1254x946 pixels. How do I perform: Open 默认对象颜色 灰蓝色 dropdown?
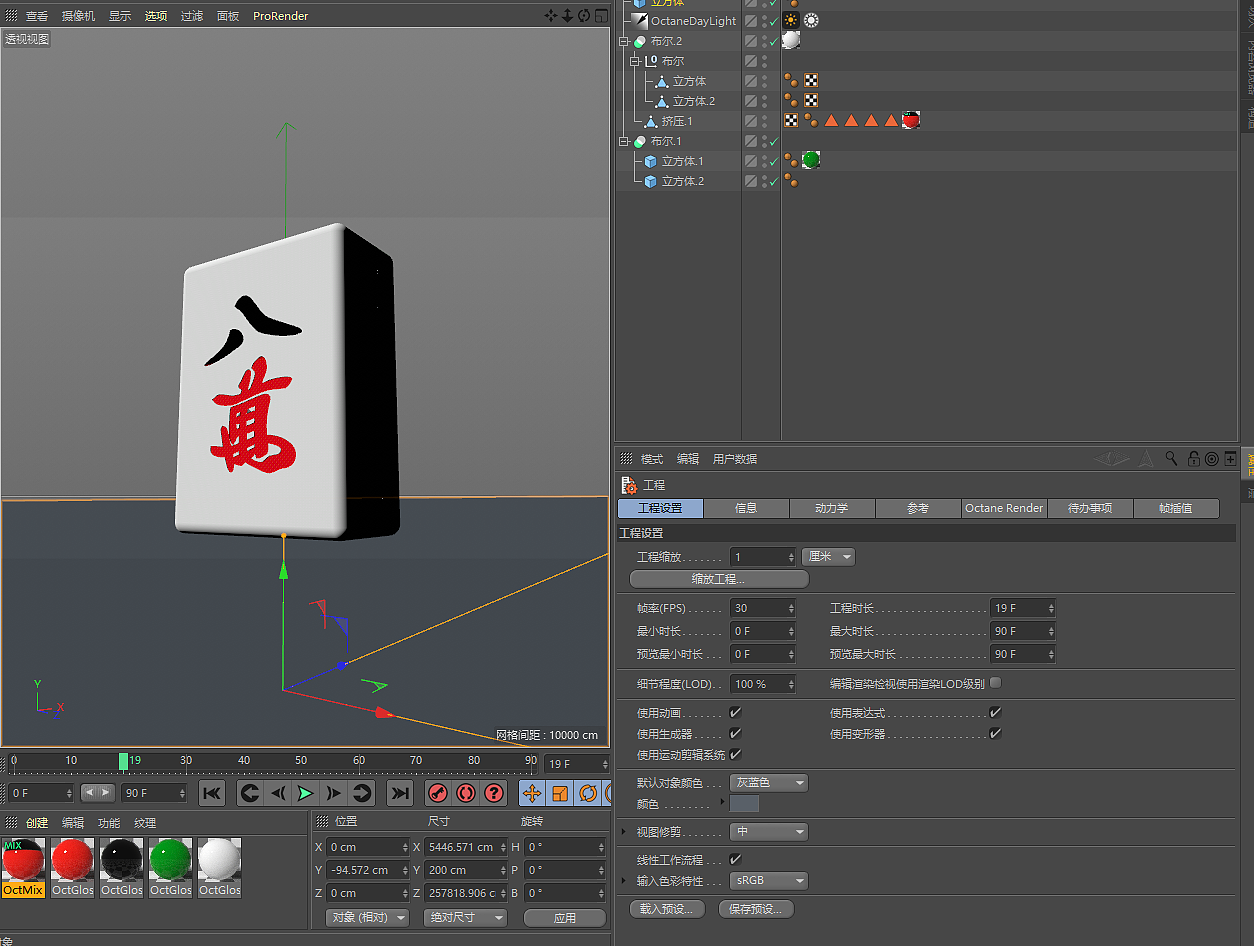(x=768, y=783)
